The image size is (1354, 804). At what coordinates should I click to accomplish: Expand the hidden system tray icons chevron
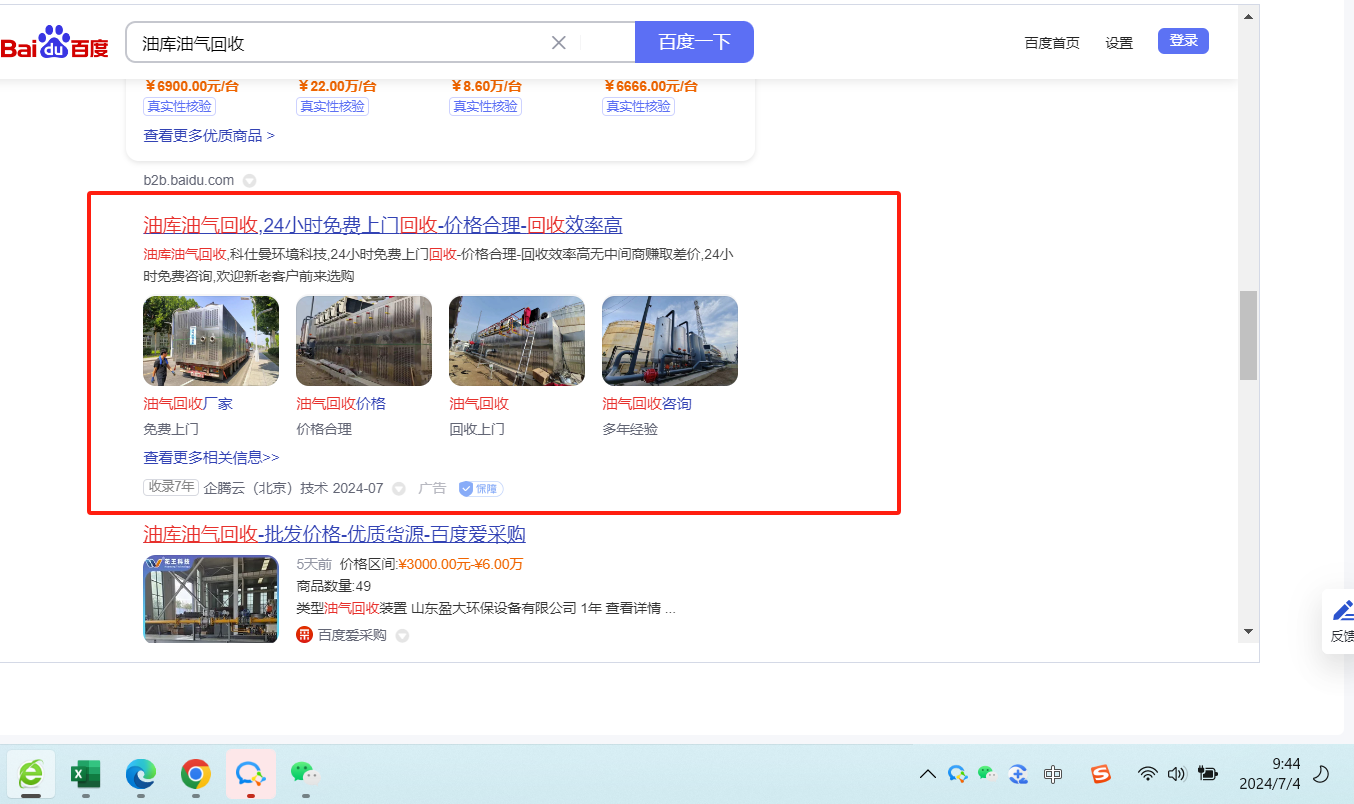(x=927, y=774)
